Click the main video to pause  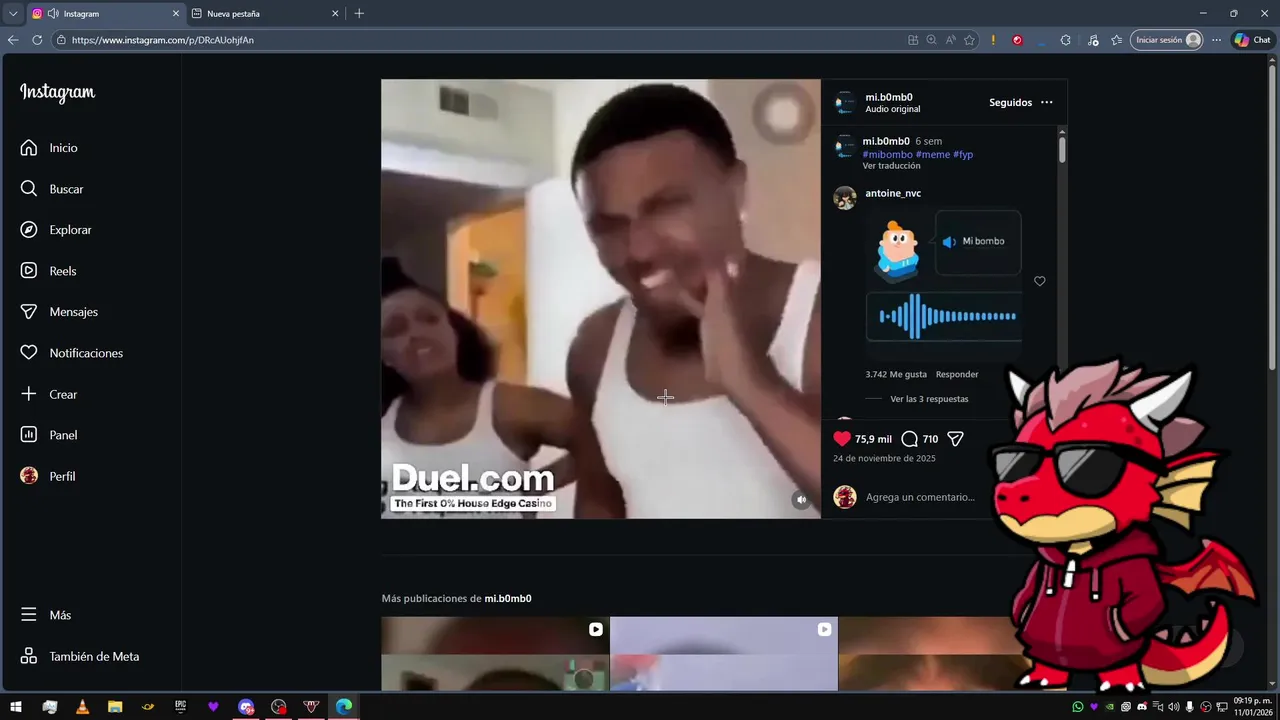[600, 298]
